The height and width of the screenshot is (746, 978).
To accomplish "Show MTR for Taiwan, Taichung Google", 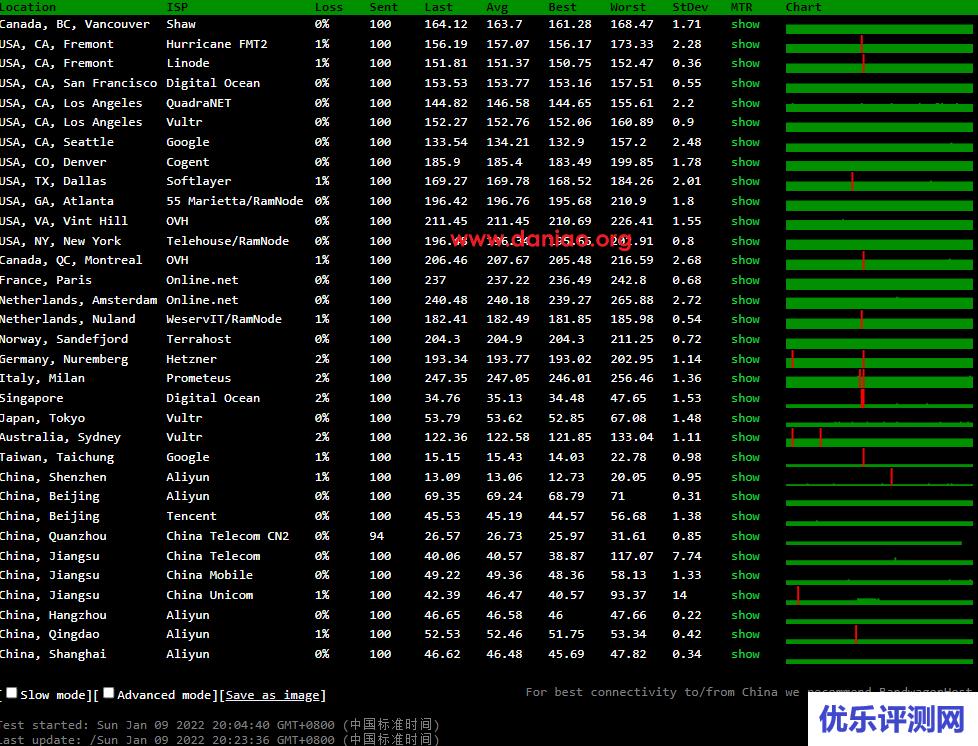I will [x=745, y=457].
